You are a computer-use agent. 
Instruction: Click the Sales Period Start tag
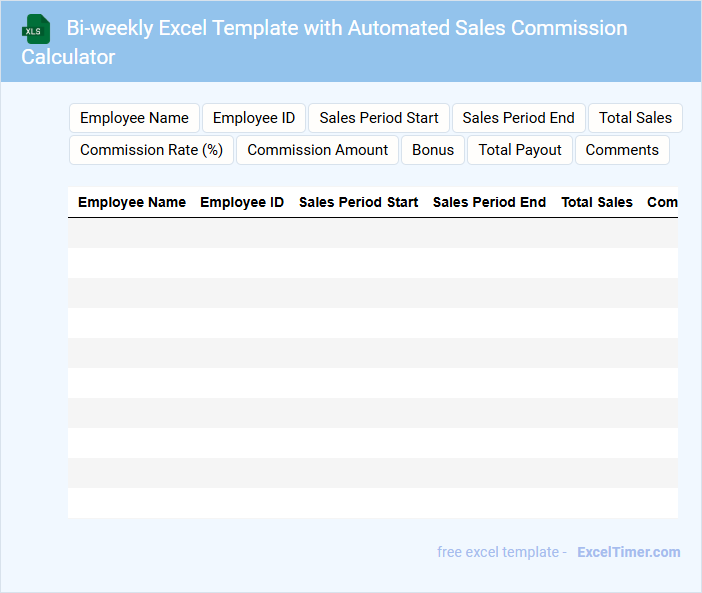tap(379, 118)
